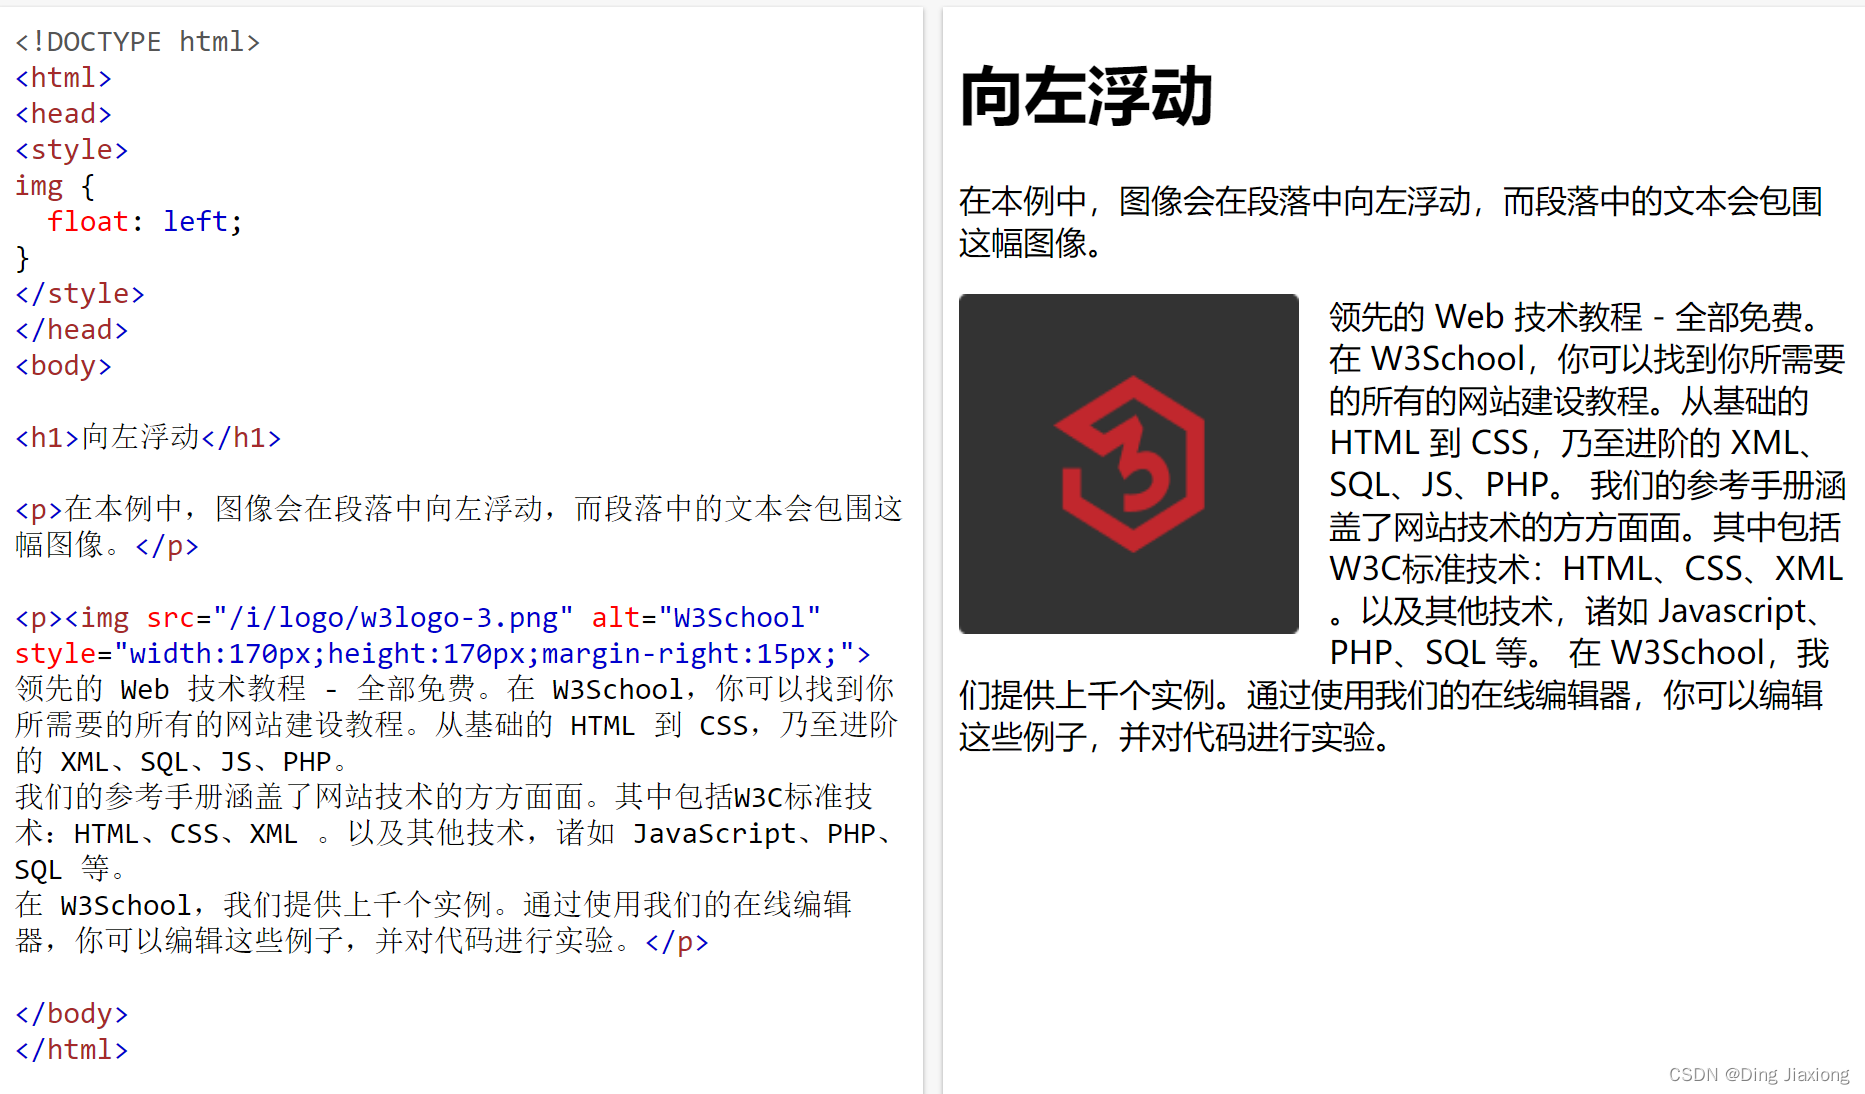Click the opening <body> tag
Viewport: 1865px width, 1094px height.
point(63,366)
